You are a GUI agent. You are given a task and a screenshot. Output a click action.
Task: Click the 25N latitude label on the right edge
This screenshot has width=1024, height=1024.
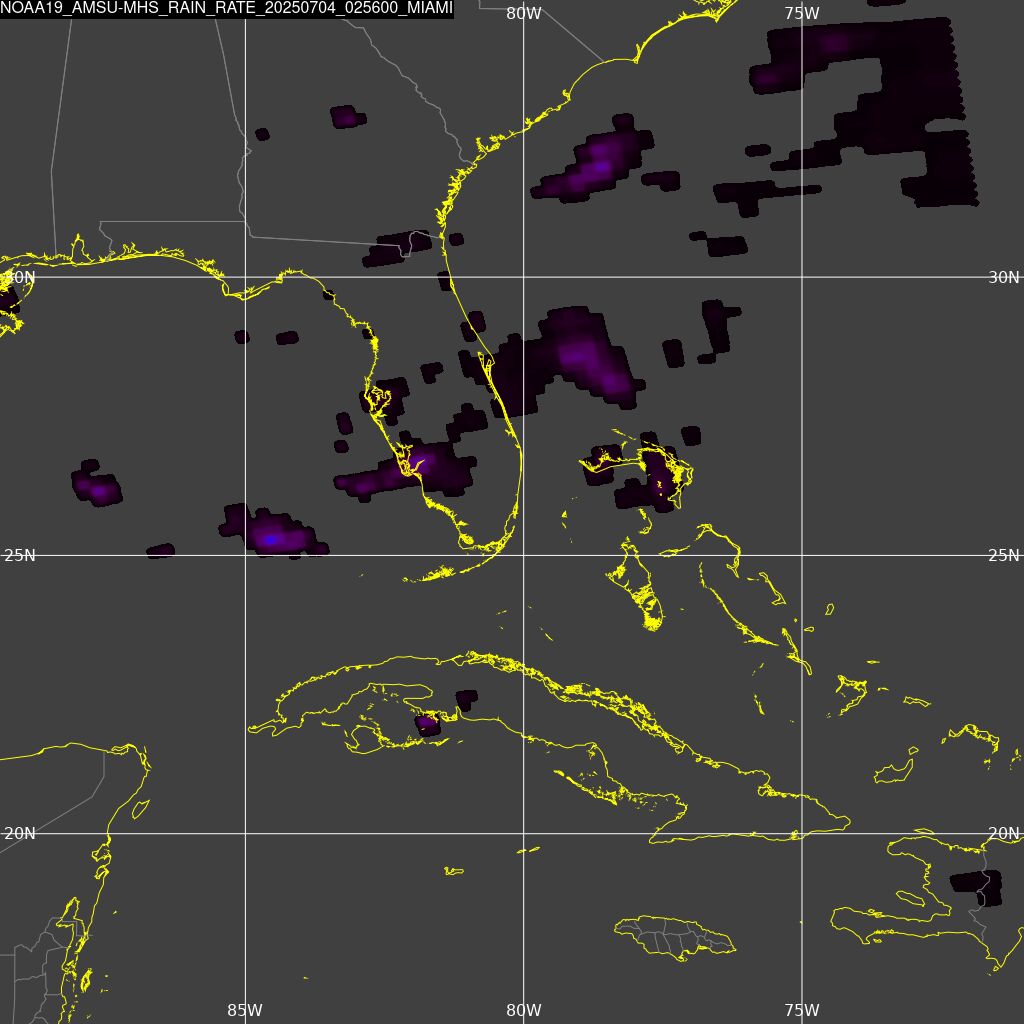click(x=1003, y=555)
